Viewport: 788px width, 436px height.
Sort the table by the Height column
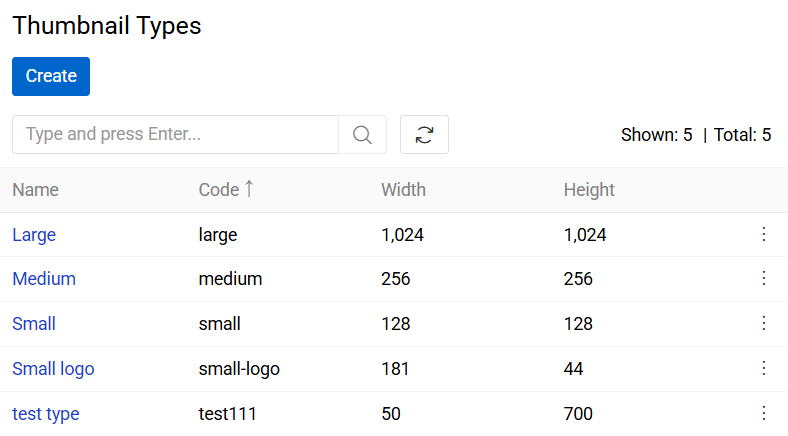589,190
